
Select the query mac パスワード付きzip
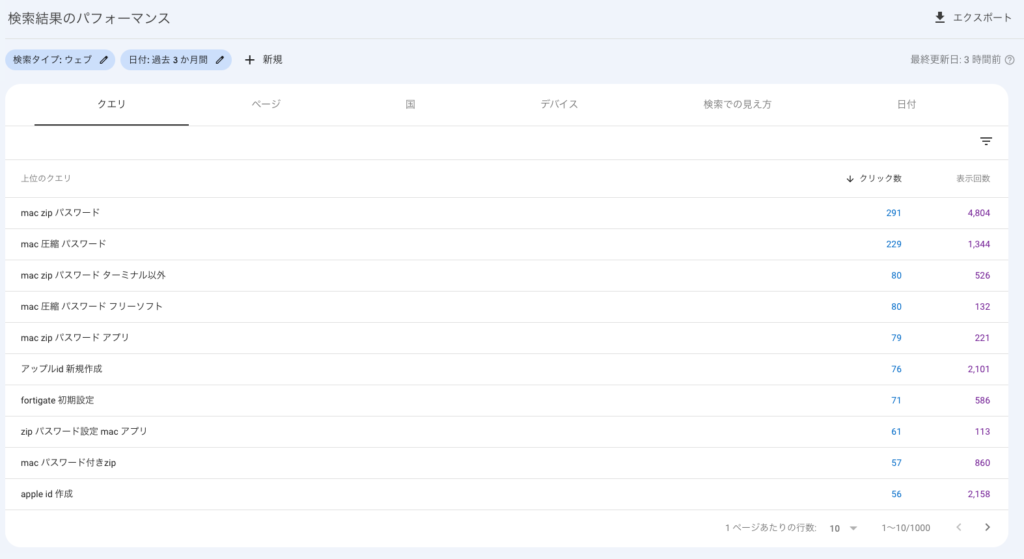click(68, 463)
